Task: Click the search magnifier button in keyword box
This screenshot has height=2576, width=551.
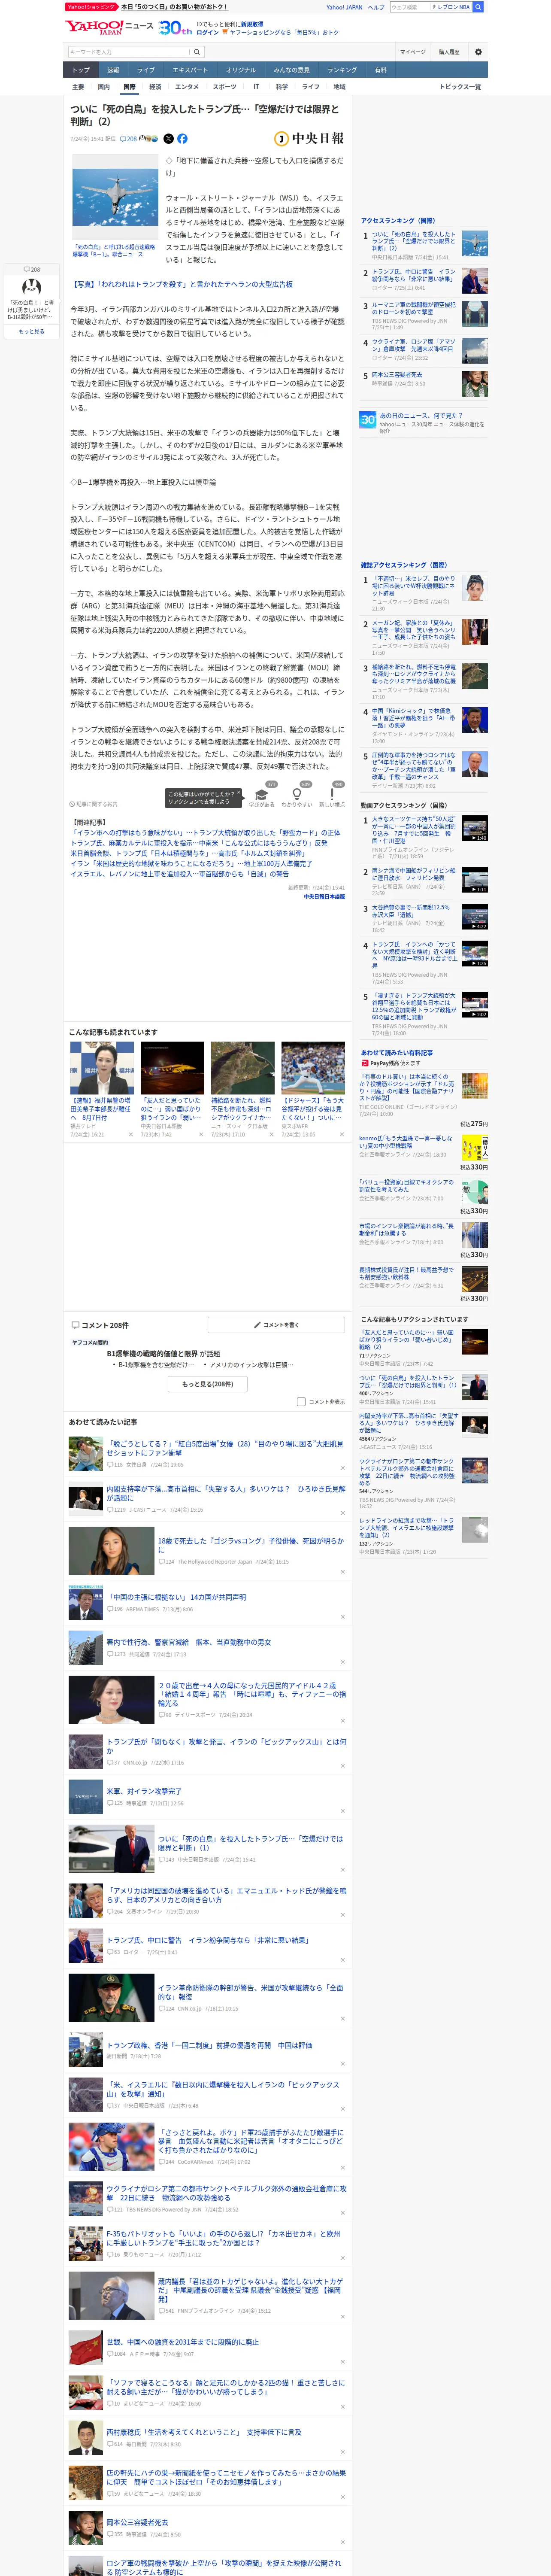Action: coord(197,52)
